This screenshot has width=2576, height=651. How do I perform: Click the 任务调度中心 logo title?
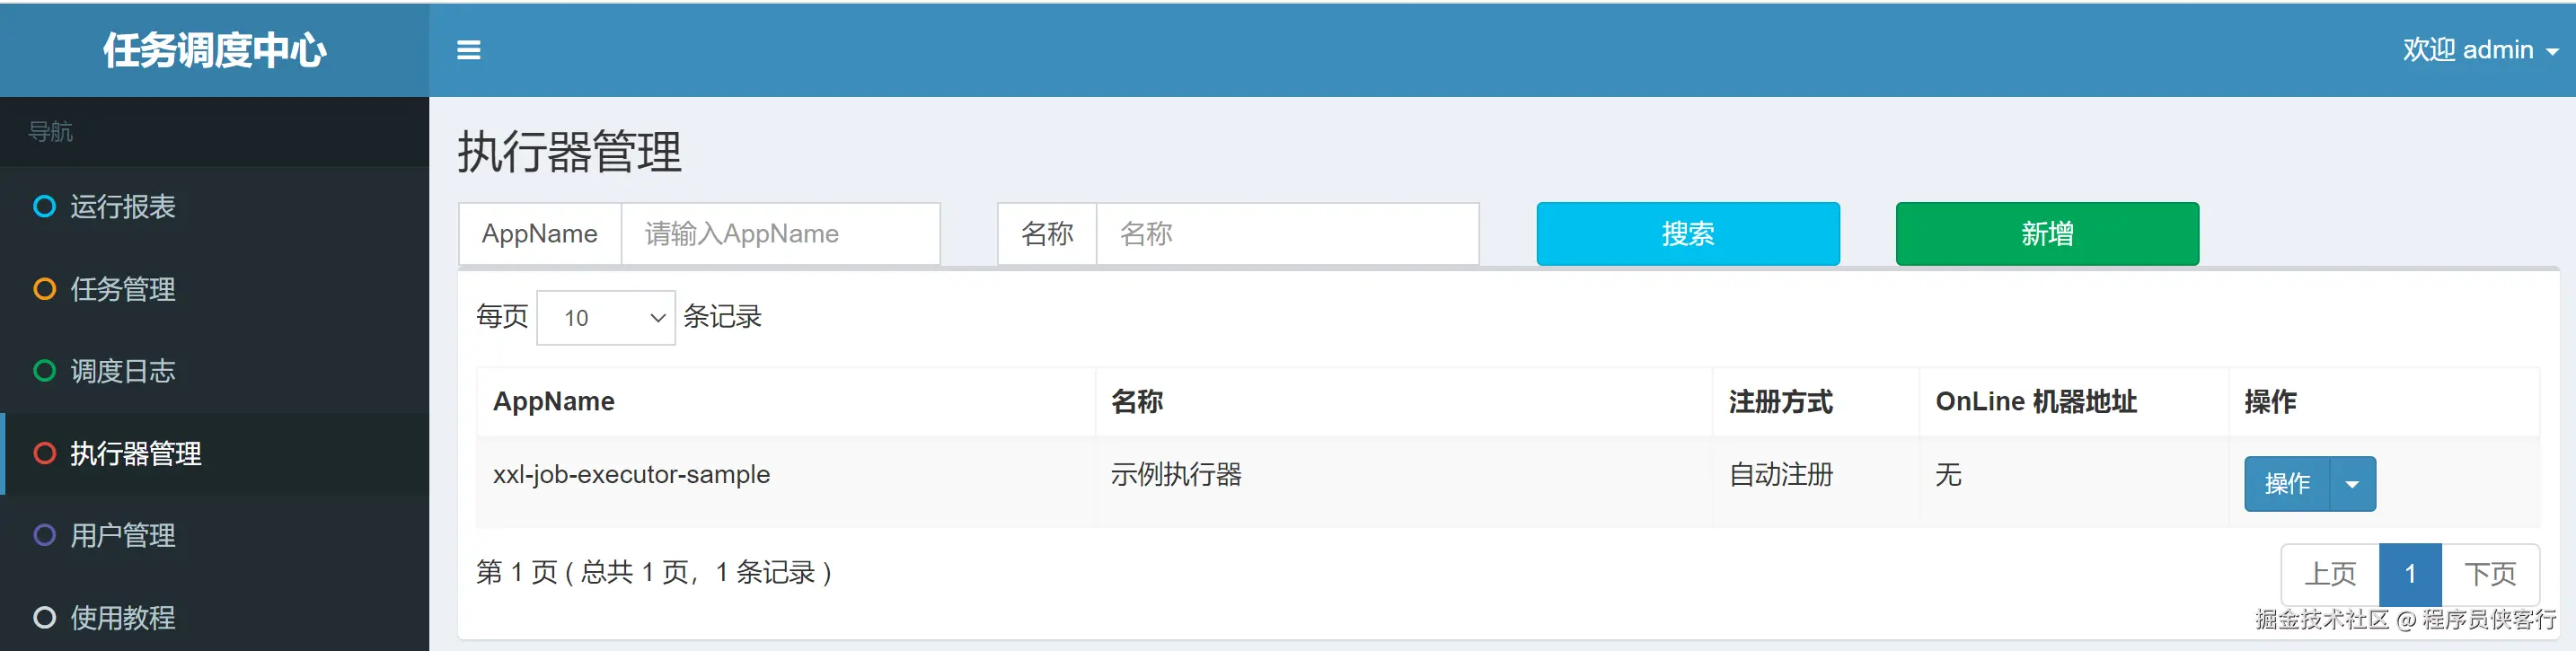pos(214,50)
